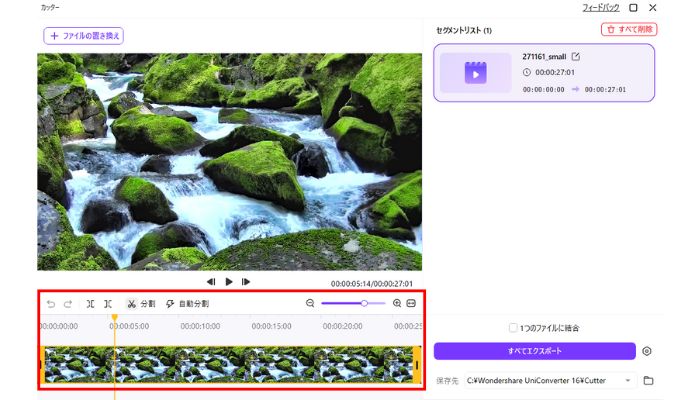This screenshot has width=700, height=400.
Task: Open the auto split function
Action: [187, 304]
